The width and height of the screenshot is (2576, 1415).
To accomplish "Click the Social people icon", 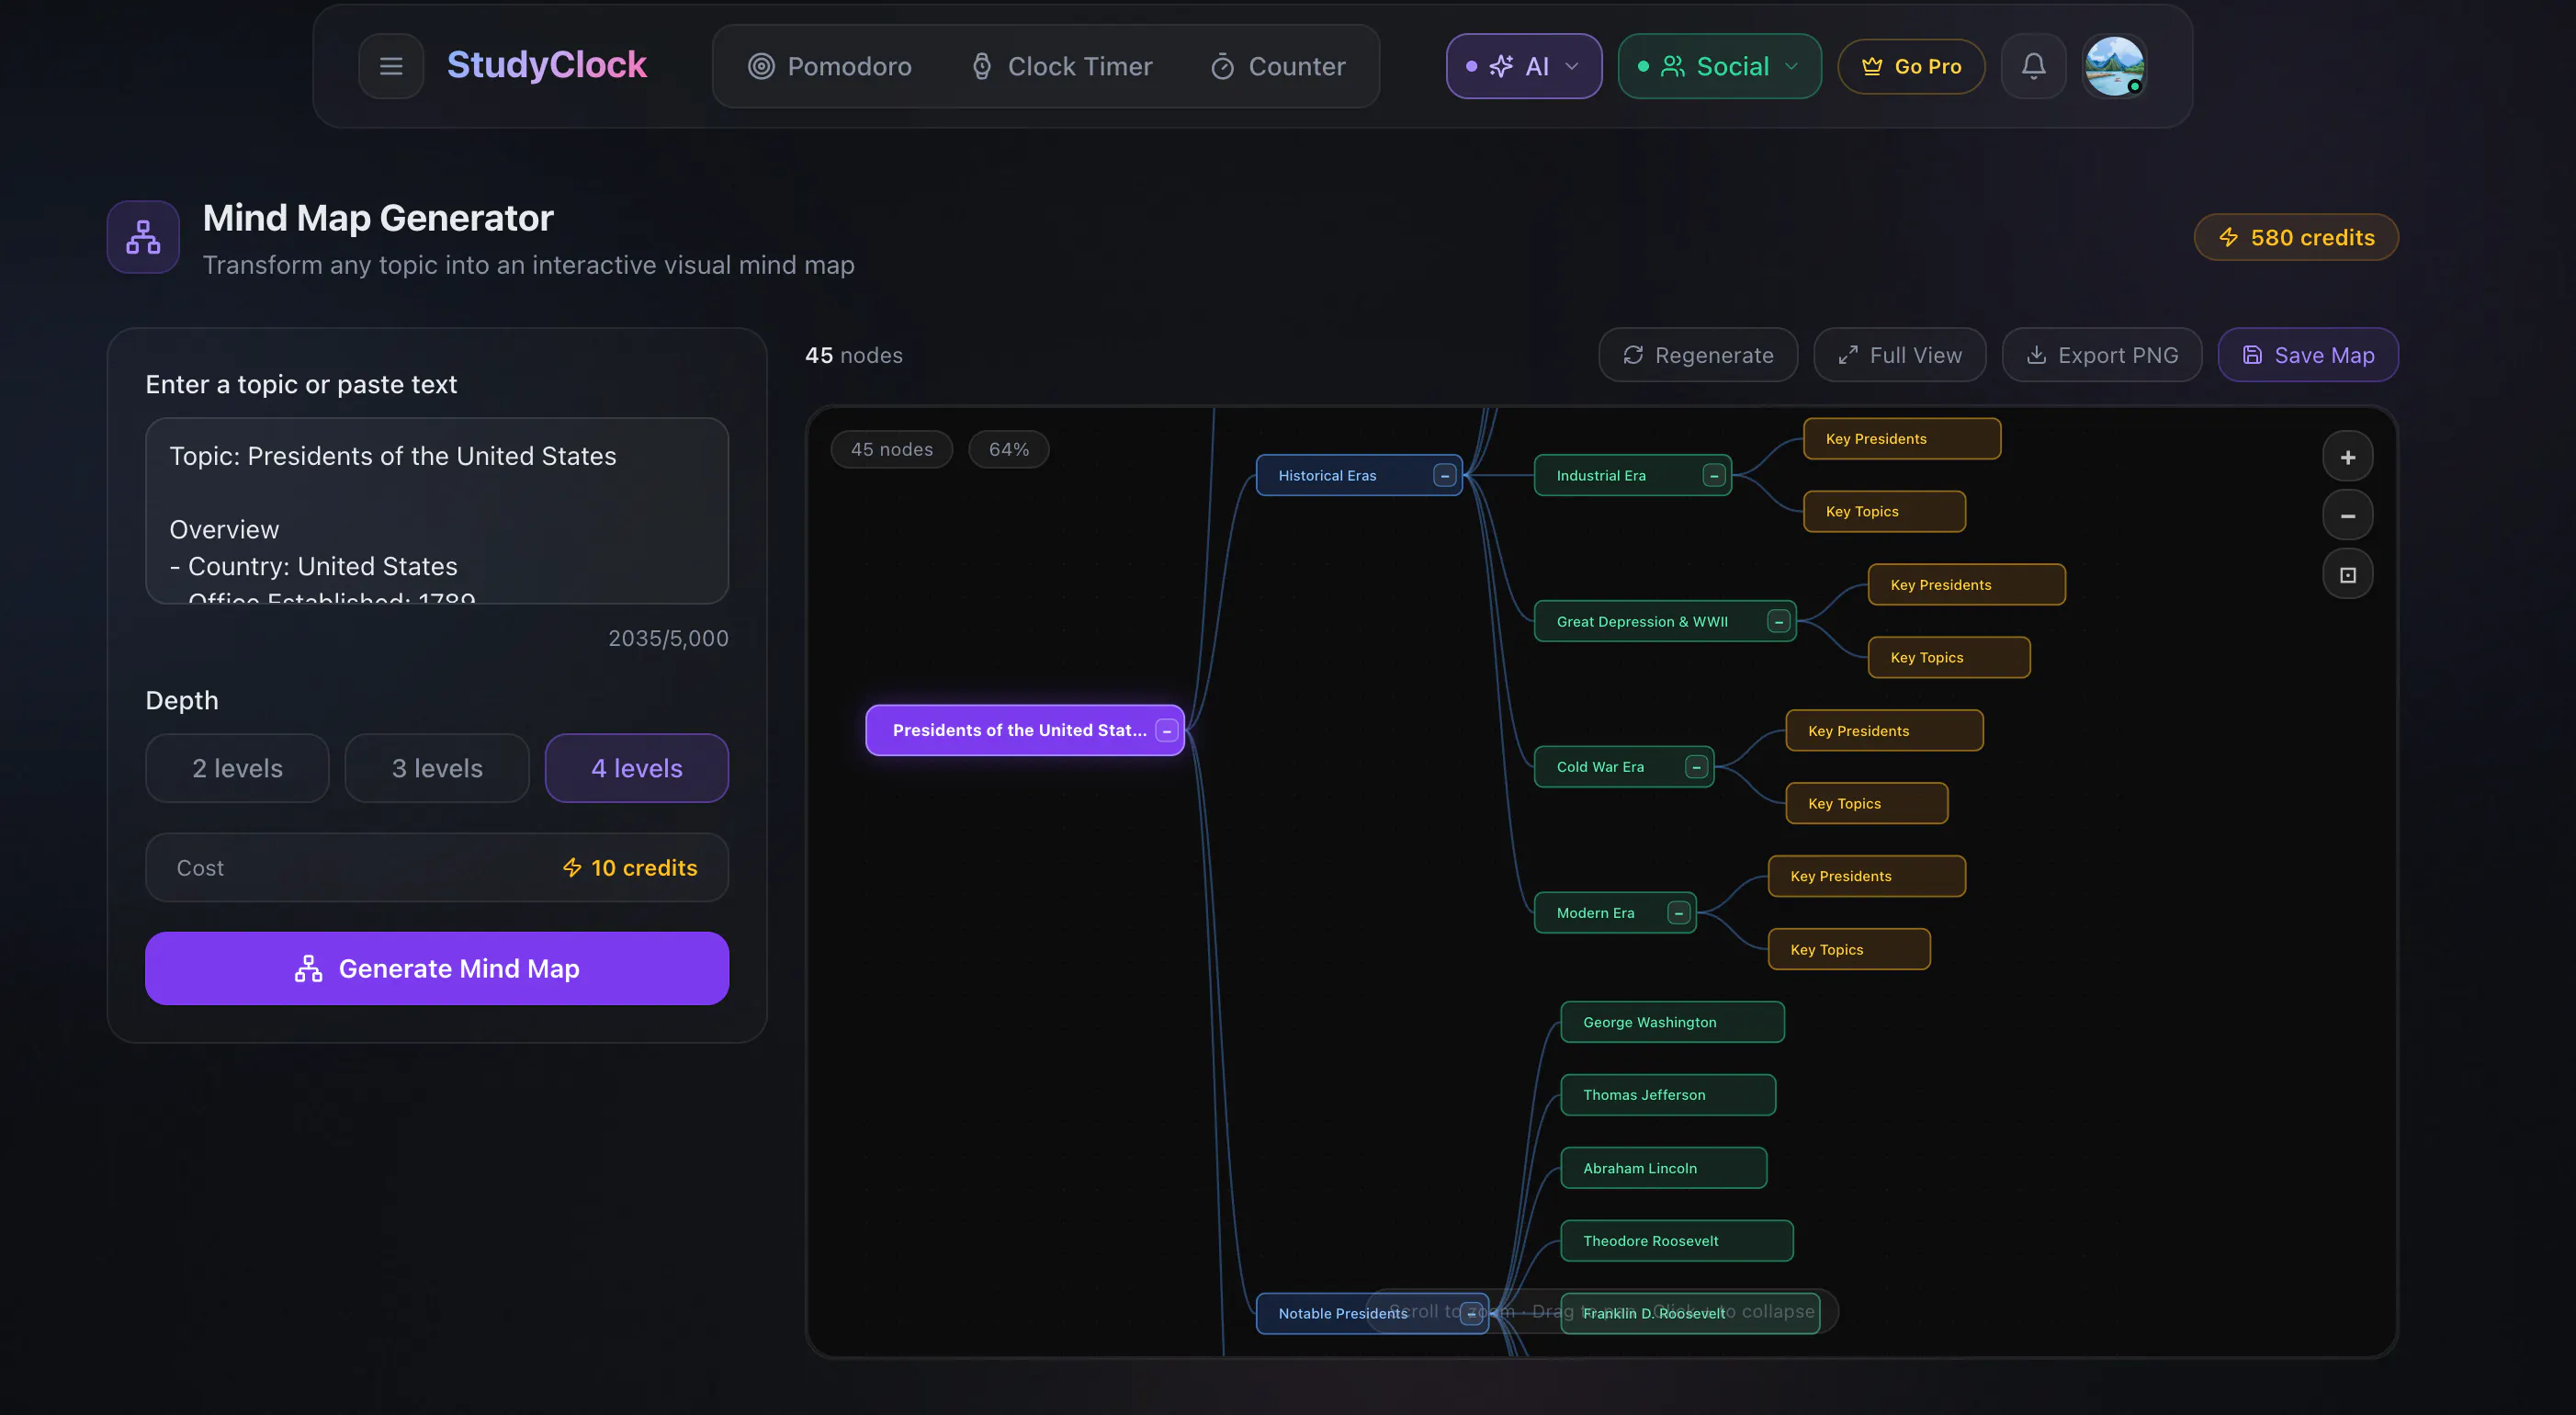I will point(1673,66).
